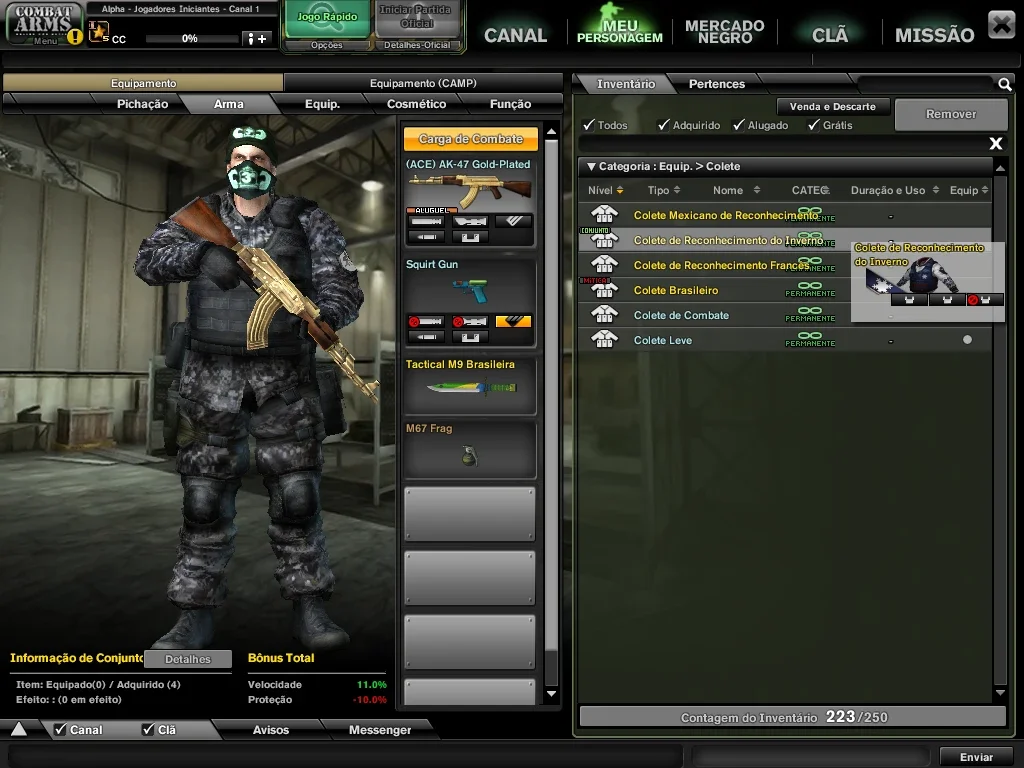
Task: Click the chat message input field
Action: click(x=345, y=757)
